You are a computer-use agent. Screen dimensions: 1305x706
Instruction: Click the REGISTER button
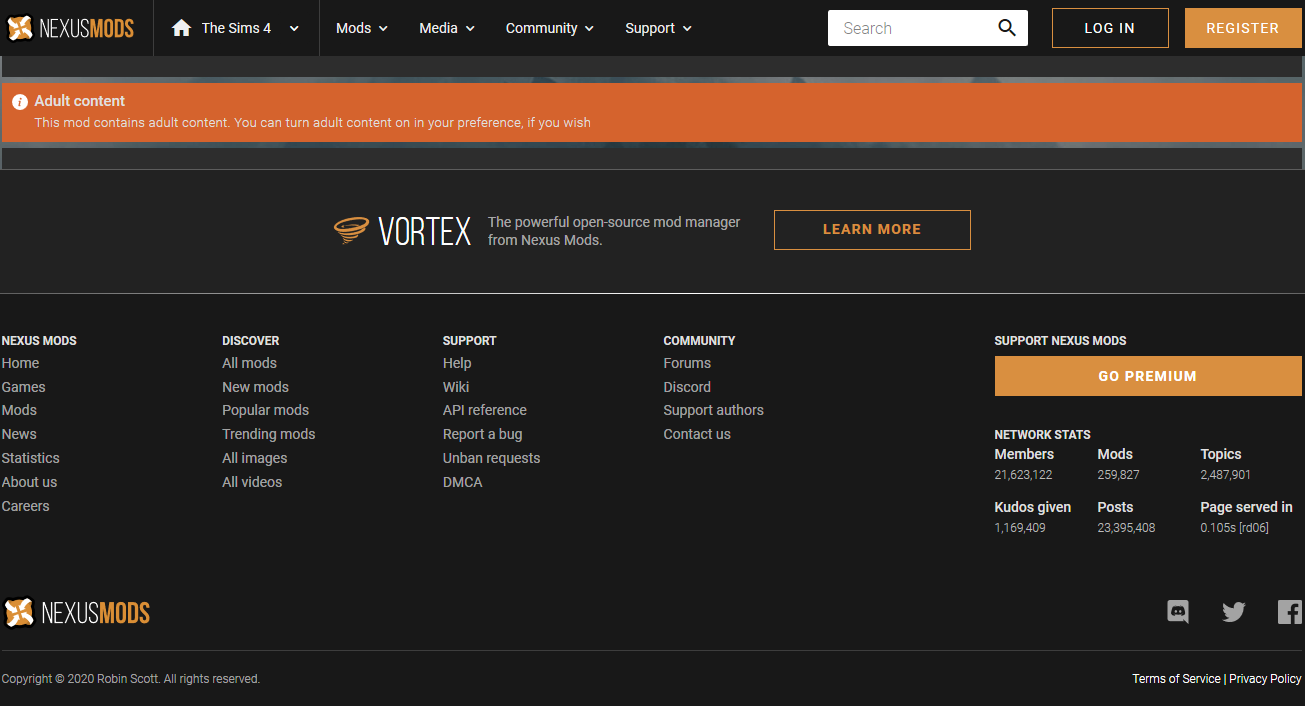pos(1242,28)
